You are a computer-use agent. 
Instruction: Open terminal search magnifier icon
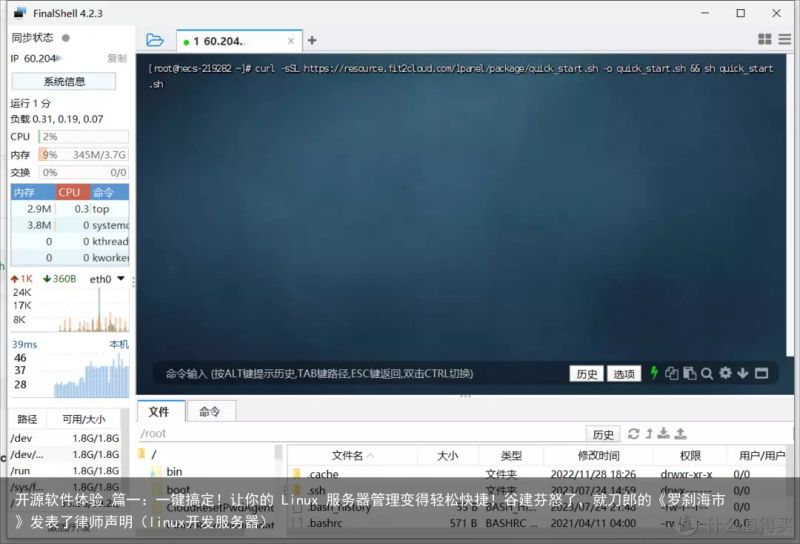click(x=707, y=374)
